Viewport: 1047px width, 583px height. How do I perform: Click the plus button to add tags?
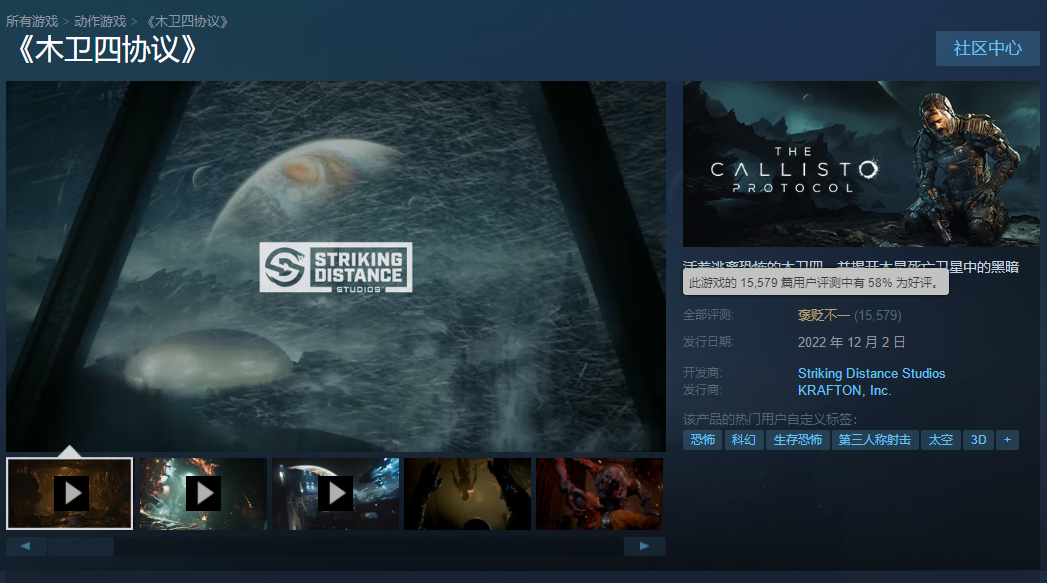tap(1008, 439)
